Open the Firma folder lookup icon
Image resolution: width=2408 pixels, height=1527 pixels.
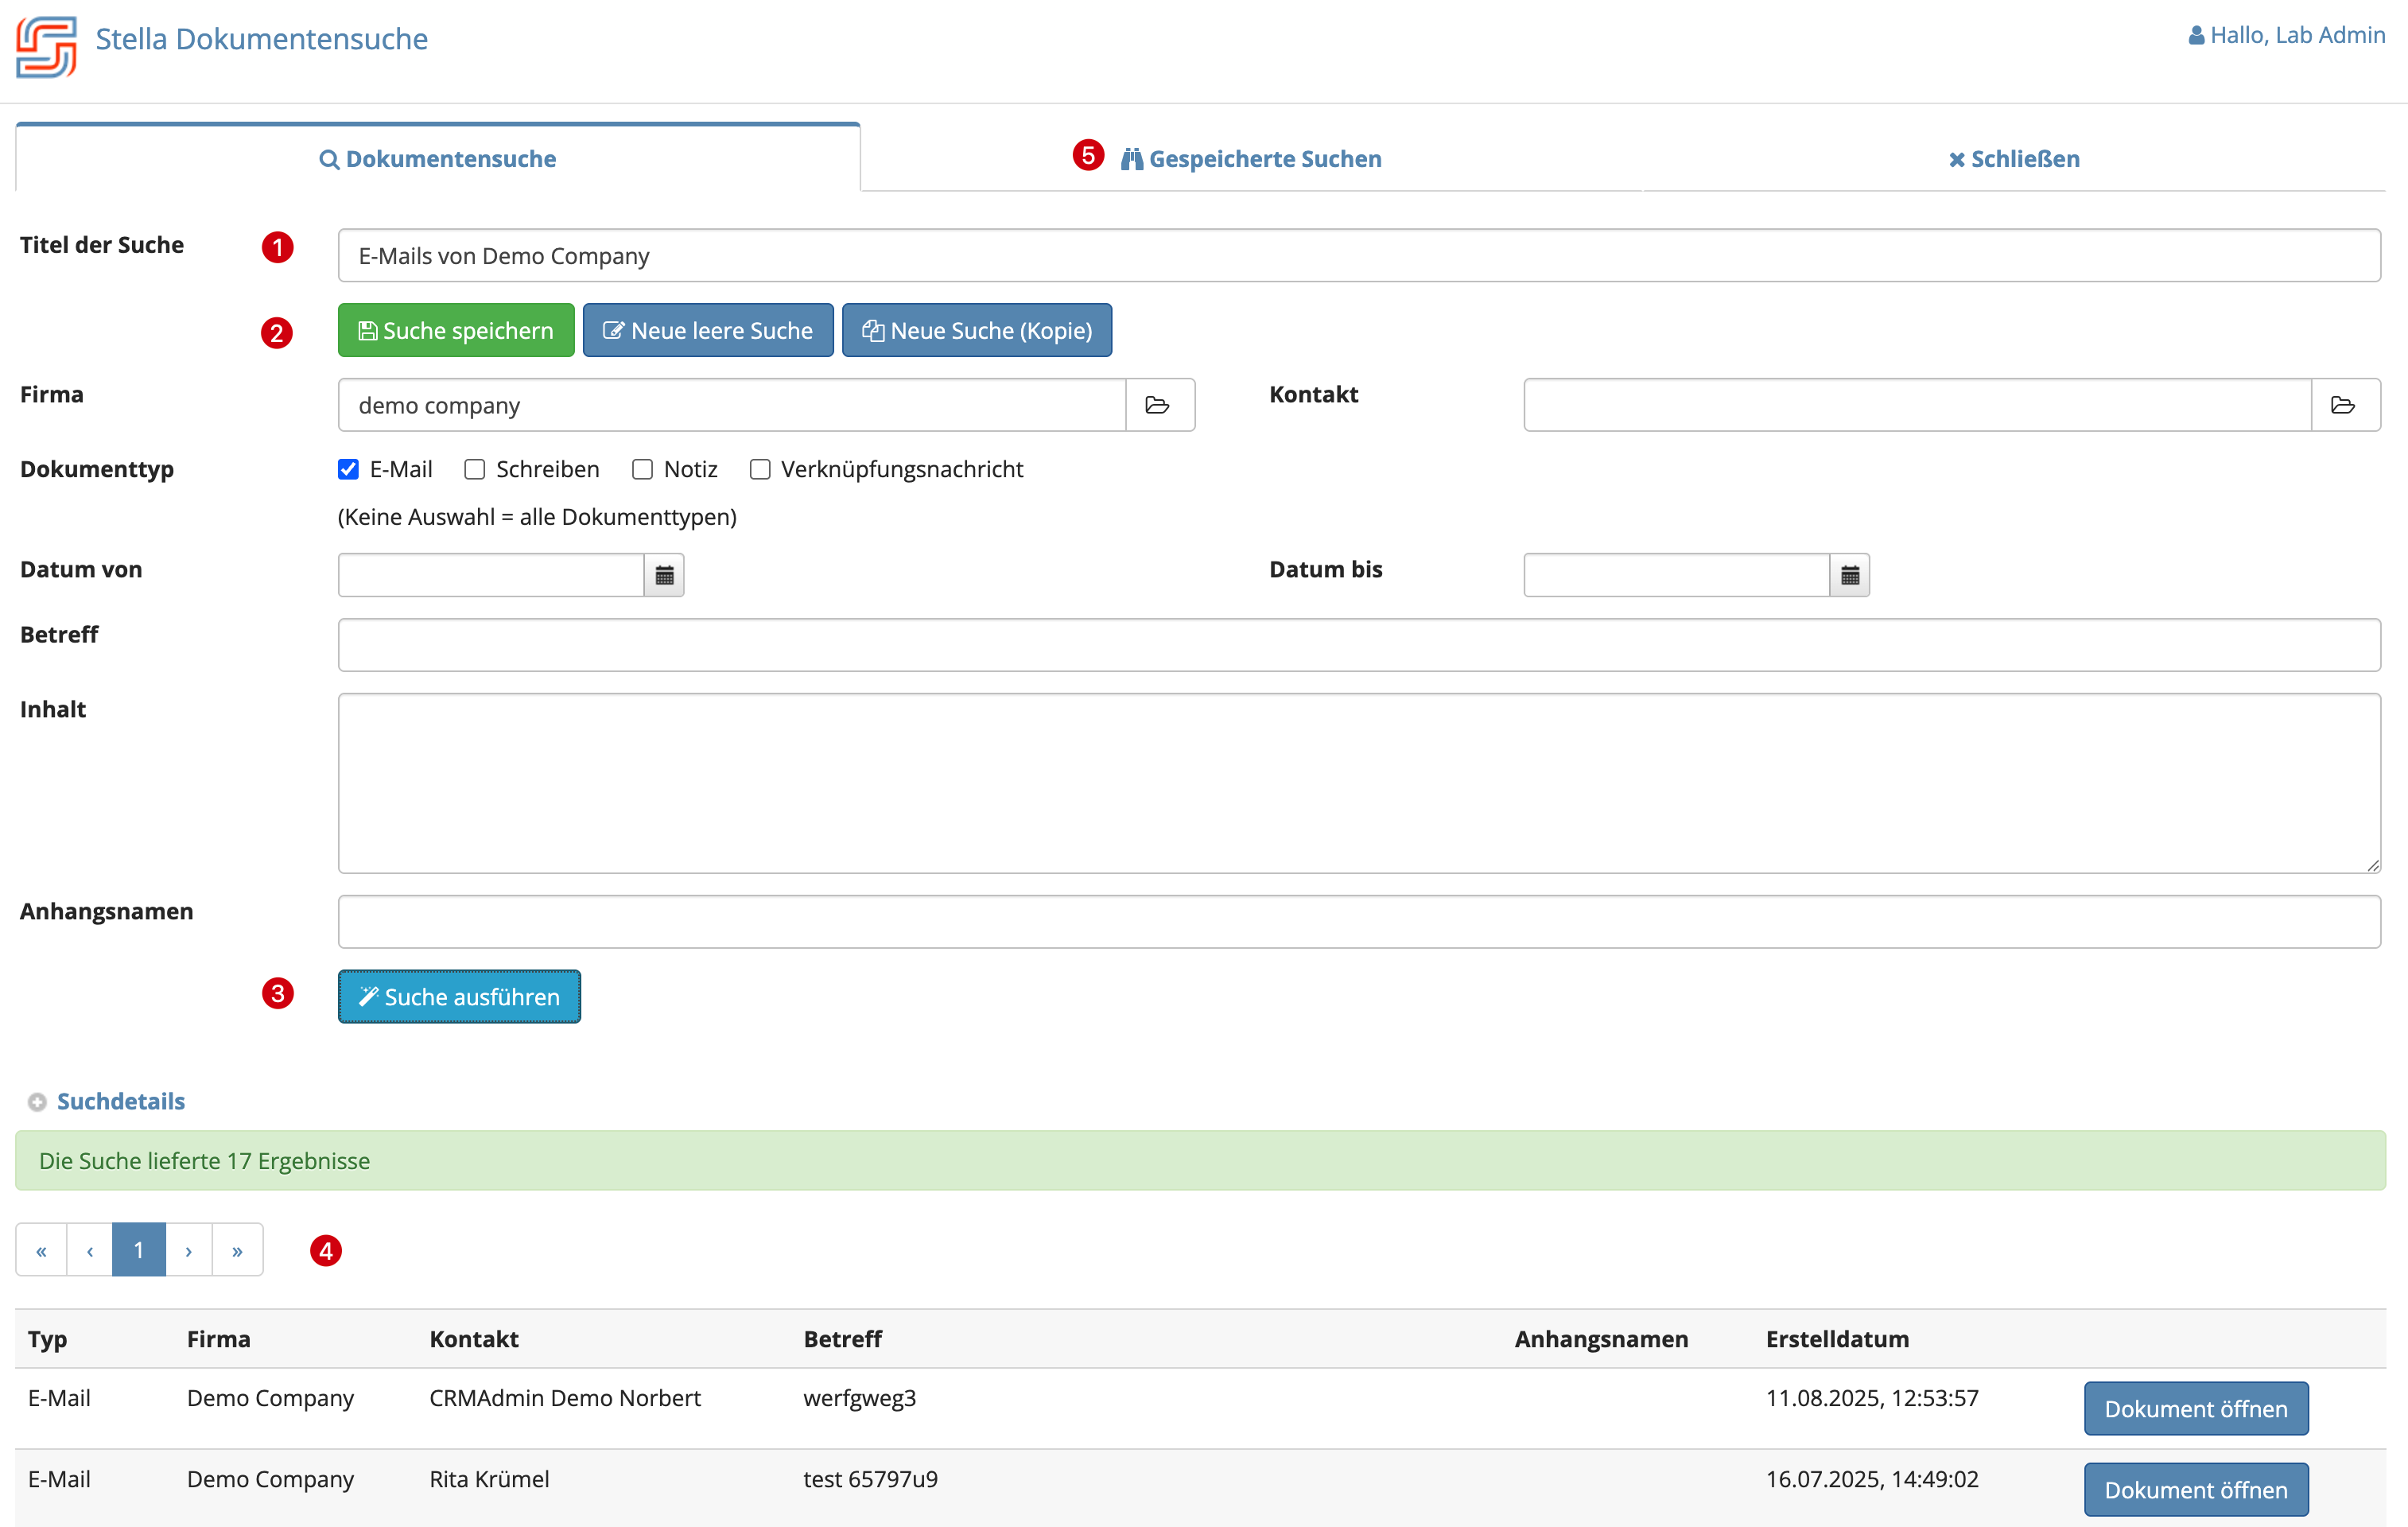pyautogui.click(x=1158, y=405)
